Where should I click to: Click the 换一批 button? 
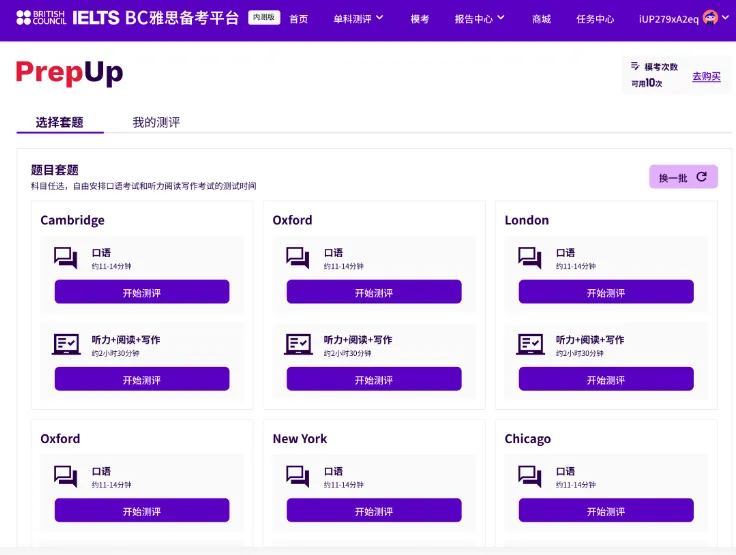pos(683,177)
